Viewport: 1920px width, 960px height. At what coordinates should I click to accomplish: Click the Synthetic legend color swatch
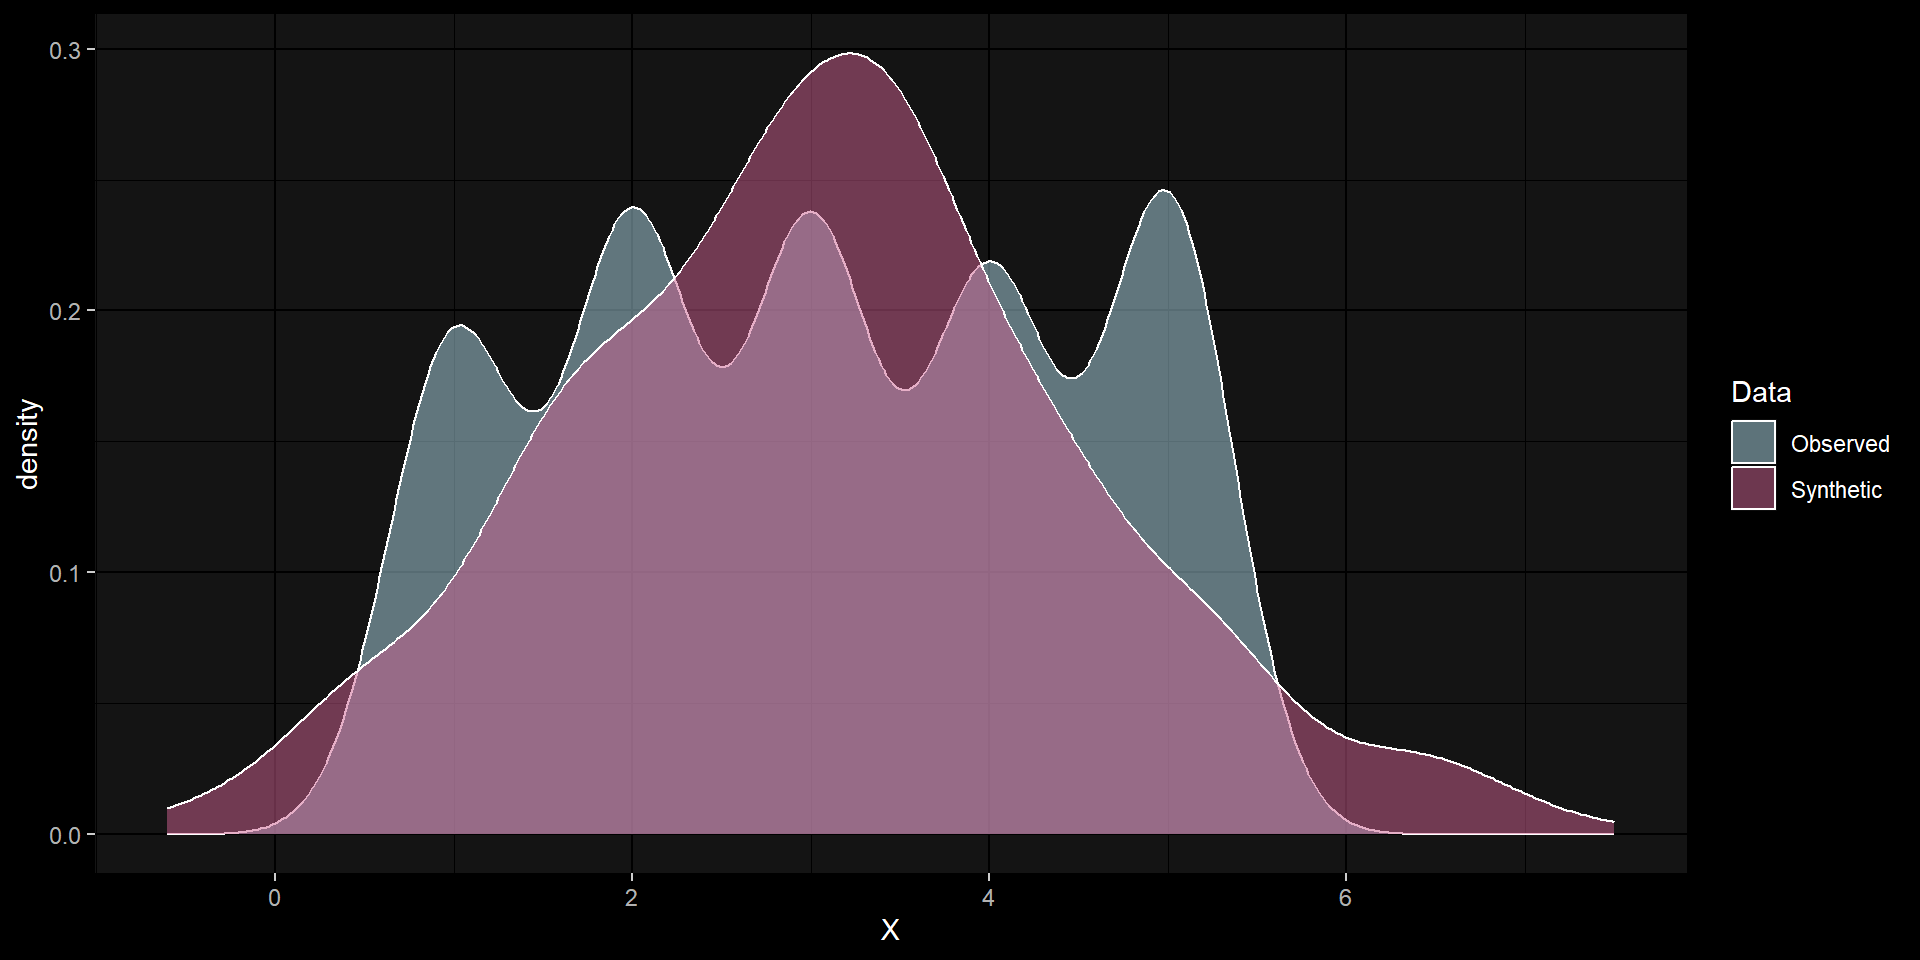coord(1753,489)
